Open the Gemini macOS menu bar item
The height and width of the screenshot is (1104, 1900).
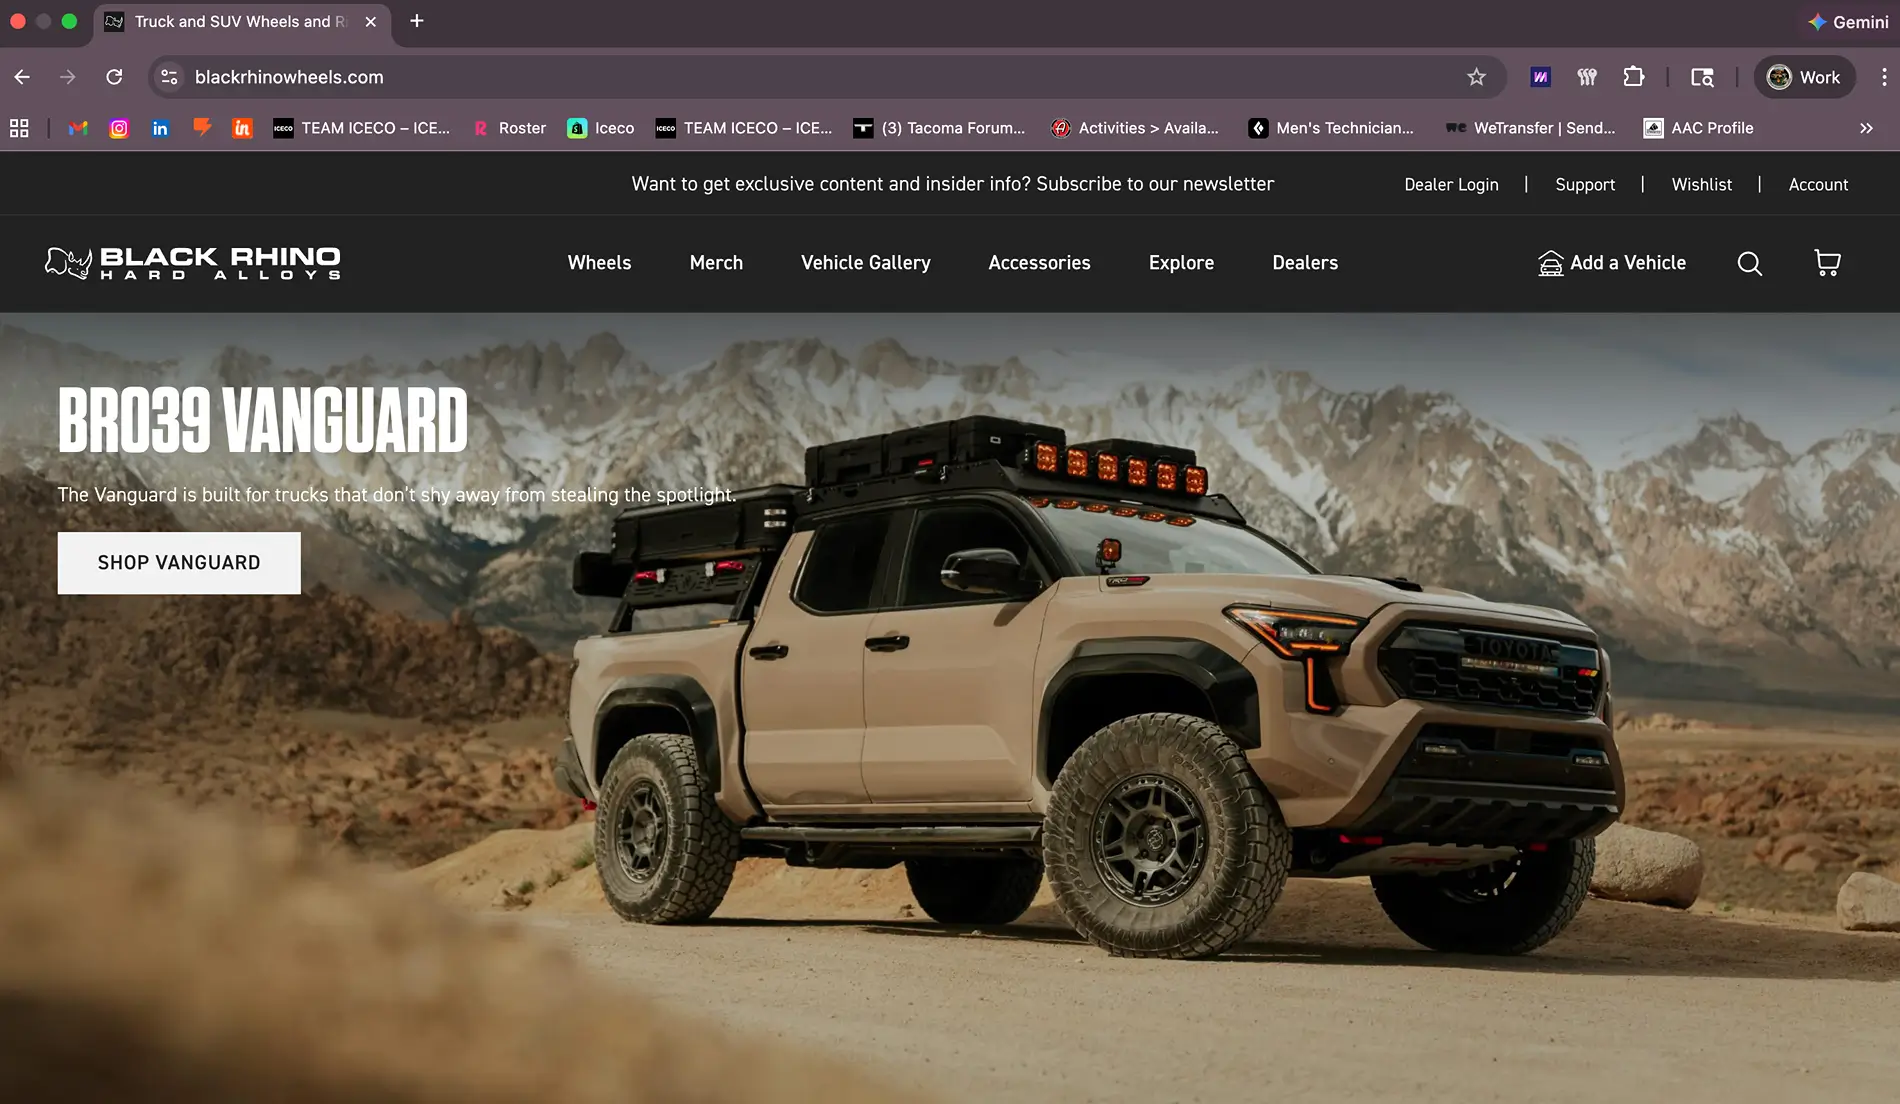tap(1846, 21)
